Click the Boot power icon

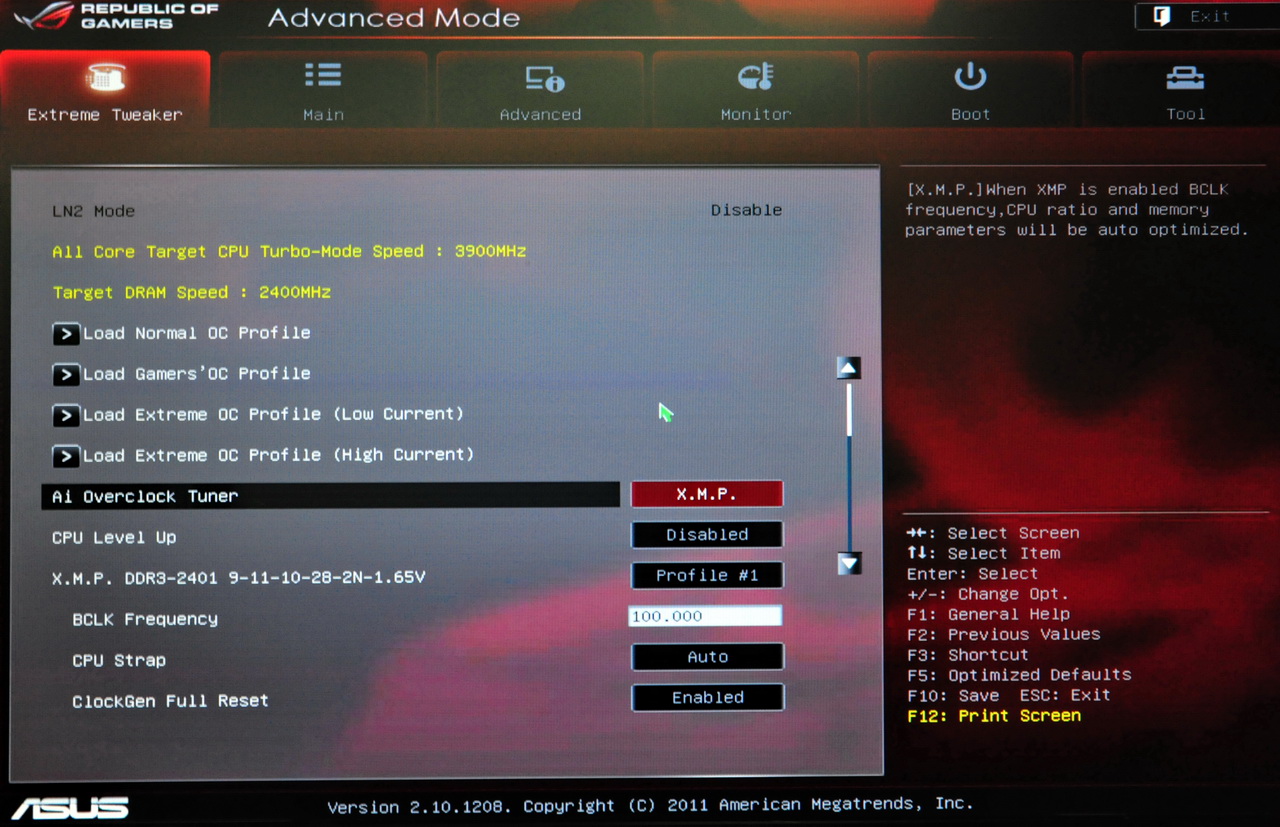[x=970, y=76]
